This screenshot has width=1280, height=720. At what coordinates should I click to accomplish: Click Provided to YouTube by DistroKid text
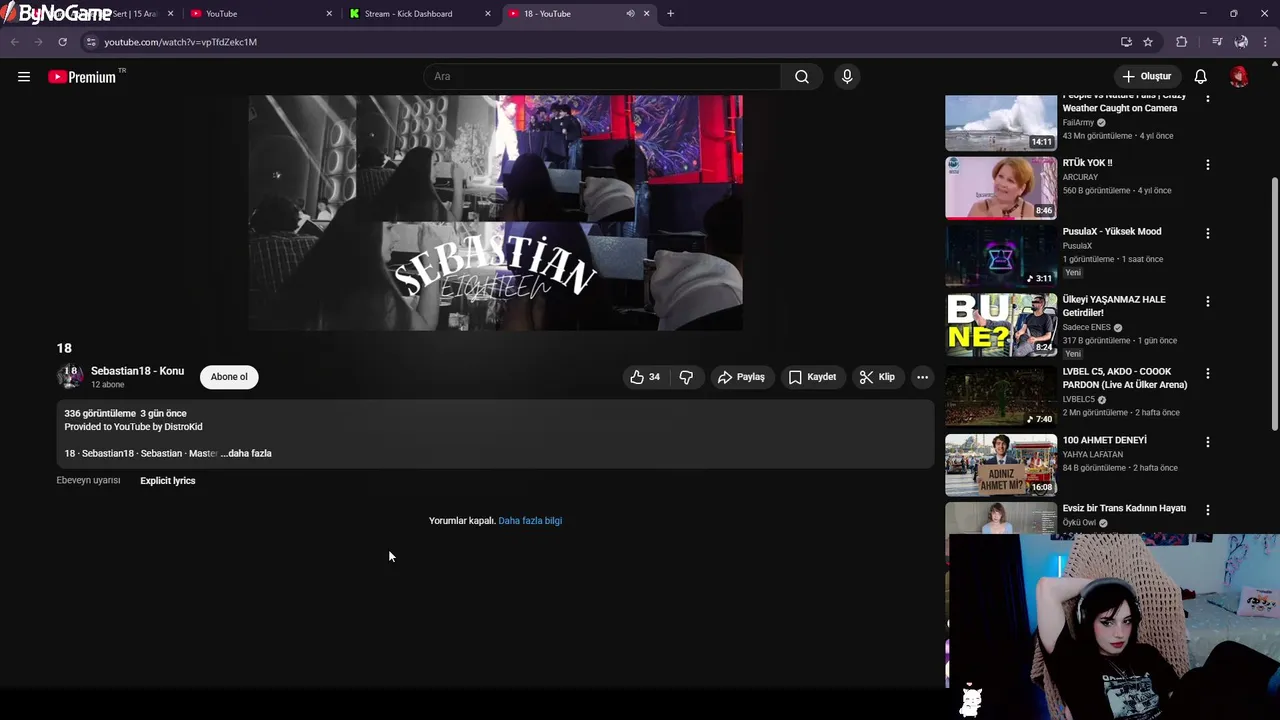coord(133,427)
